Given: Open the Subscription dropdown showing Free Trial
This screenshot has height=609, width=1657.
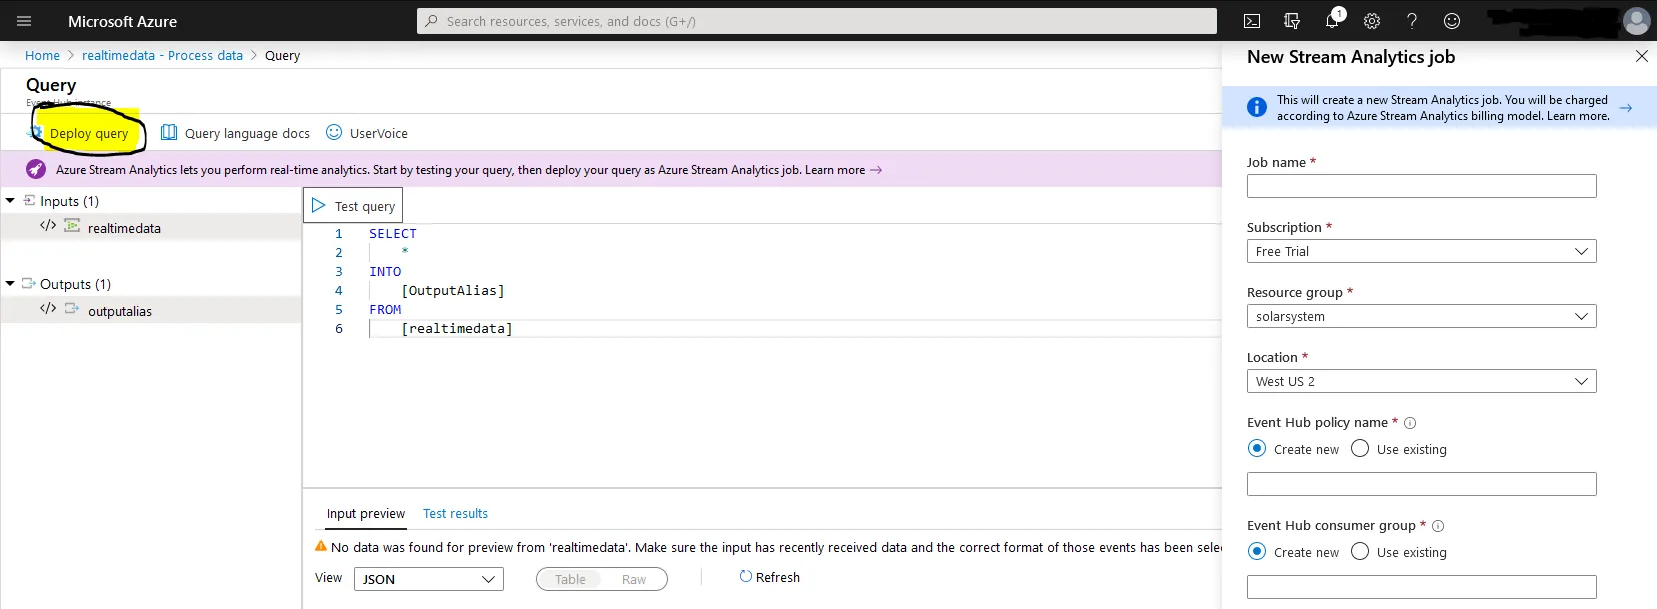Looking at the screenshot, I should [x=1421, y=251].
